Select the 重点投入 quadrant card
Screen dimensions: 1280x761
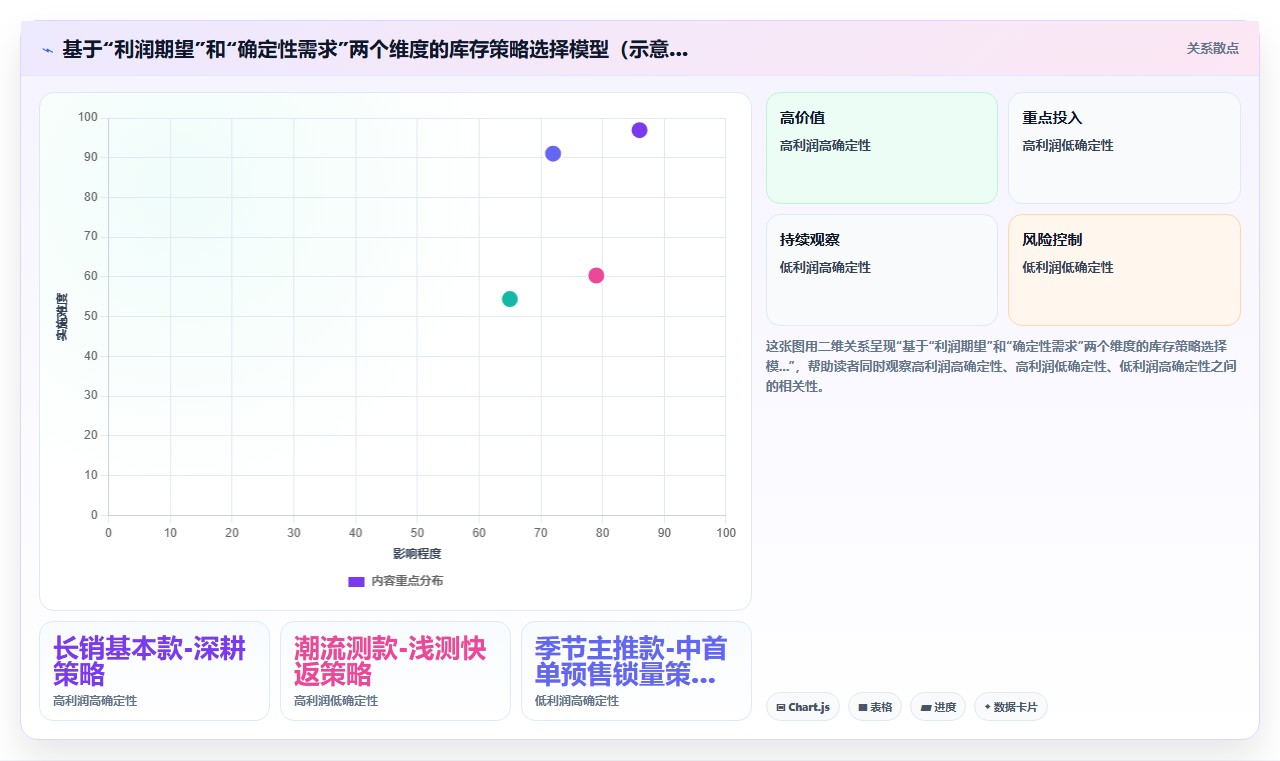1124,148
